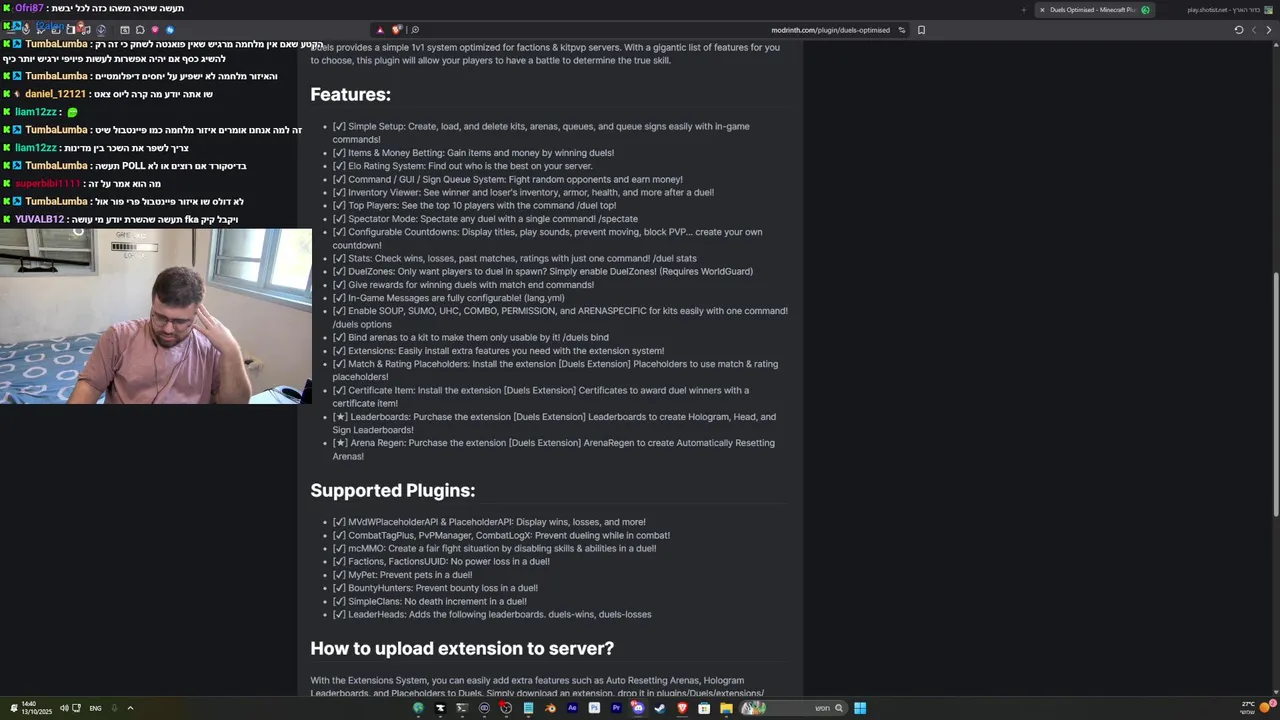This screenshot has width=1280, height=720.
Task: Open File Explorer from the taskbar
Action: 726,708
